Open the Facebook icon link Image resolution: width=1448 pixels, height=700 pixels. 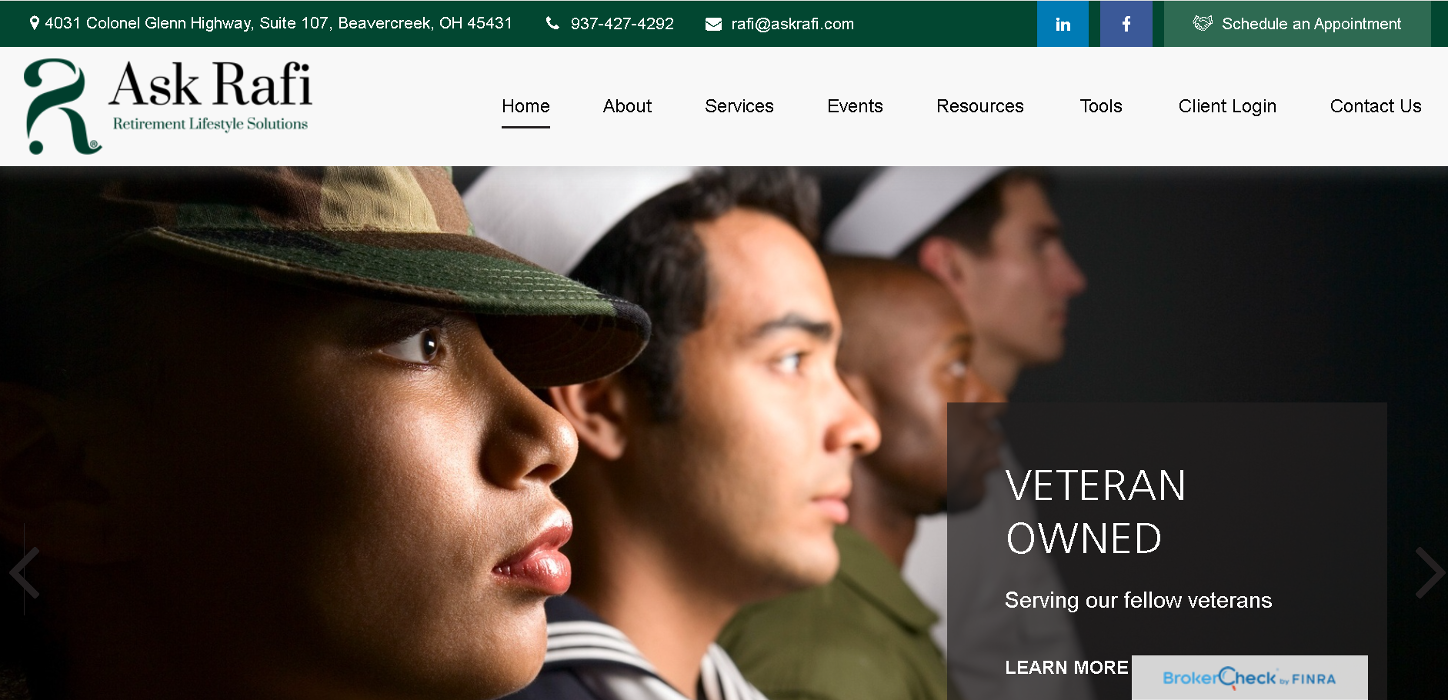1126,24
